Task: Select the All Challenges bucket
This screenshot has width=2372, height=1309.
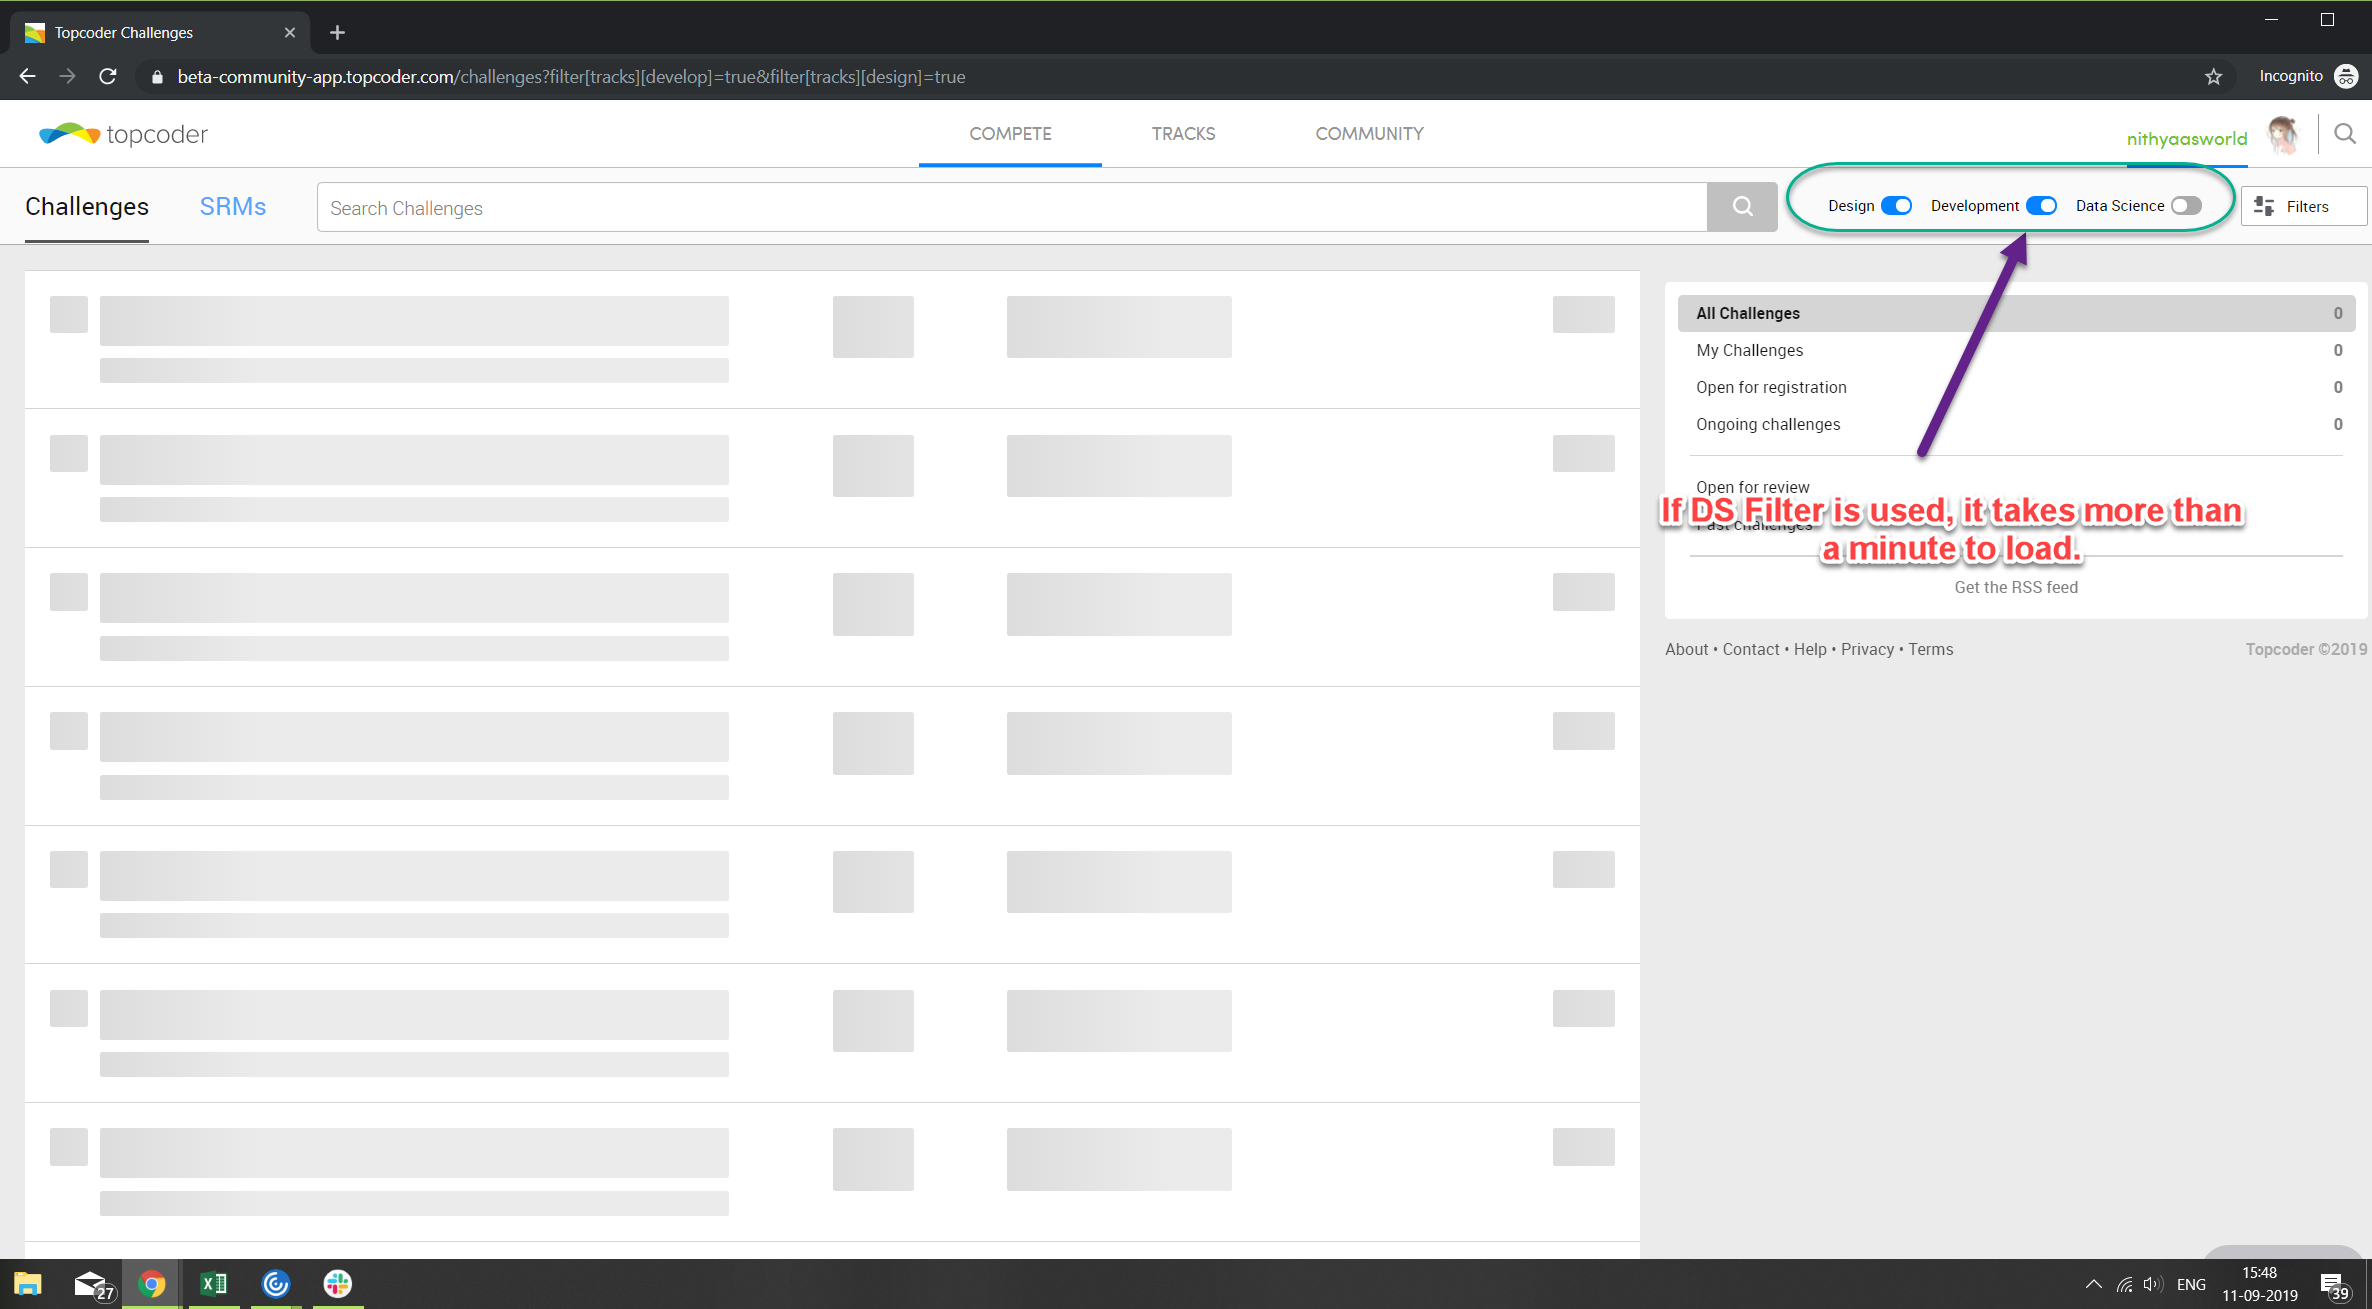Action: (x=2016, y=313)
